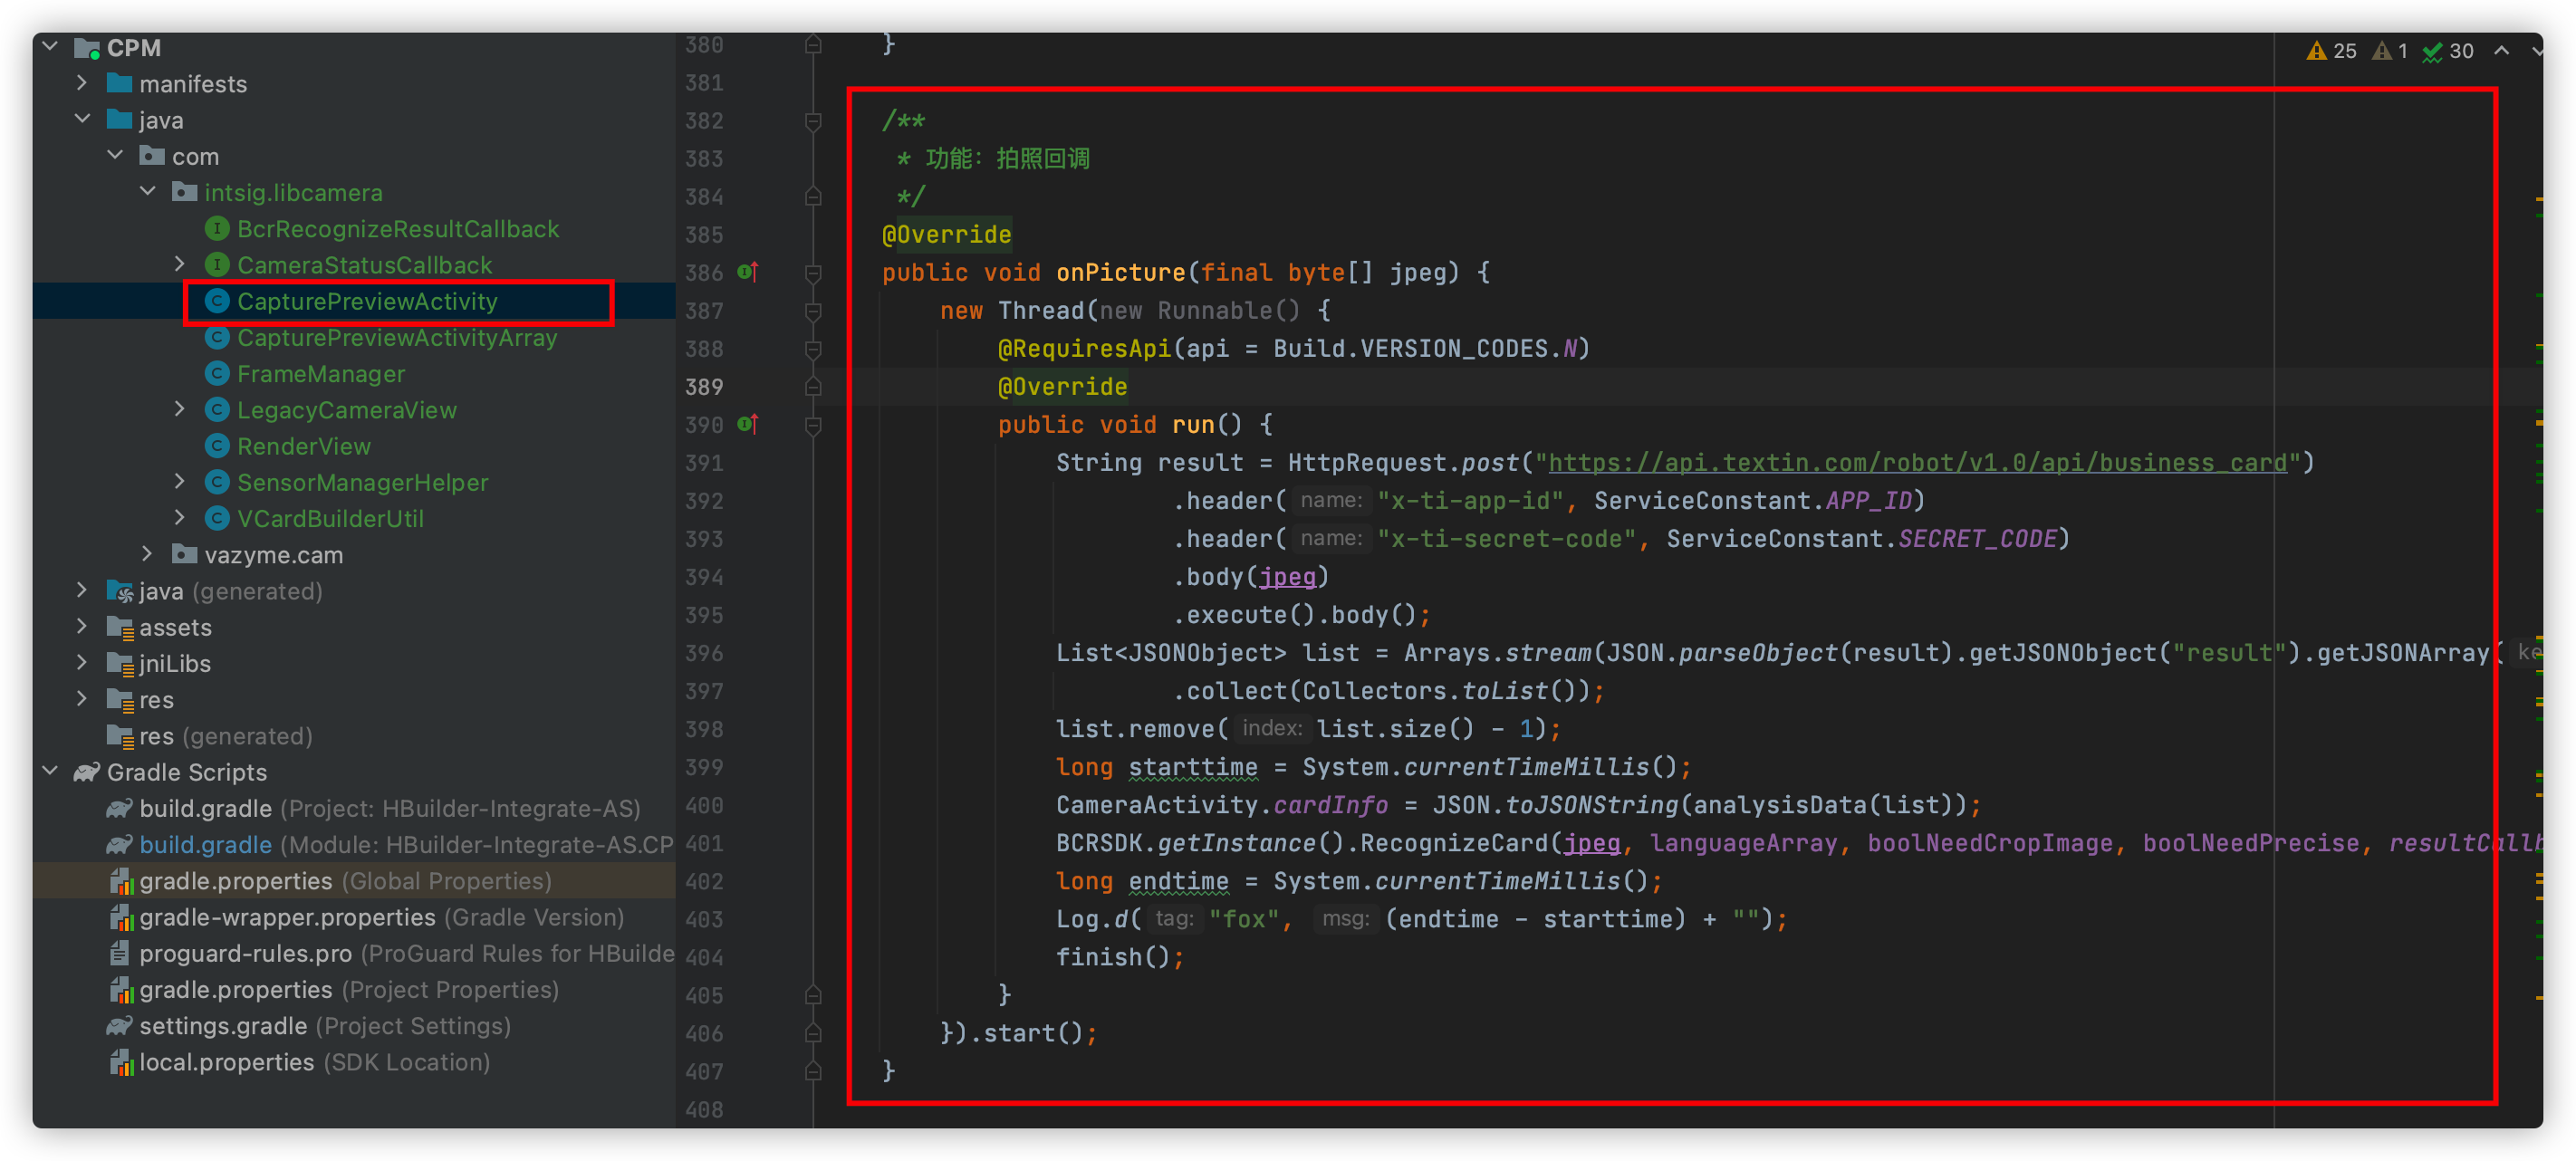2576x1161 pixels.
Task: Click the yellow warnings count indicator
Action: pos(2331,51)
